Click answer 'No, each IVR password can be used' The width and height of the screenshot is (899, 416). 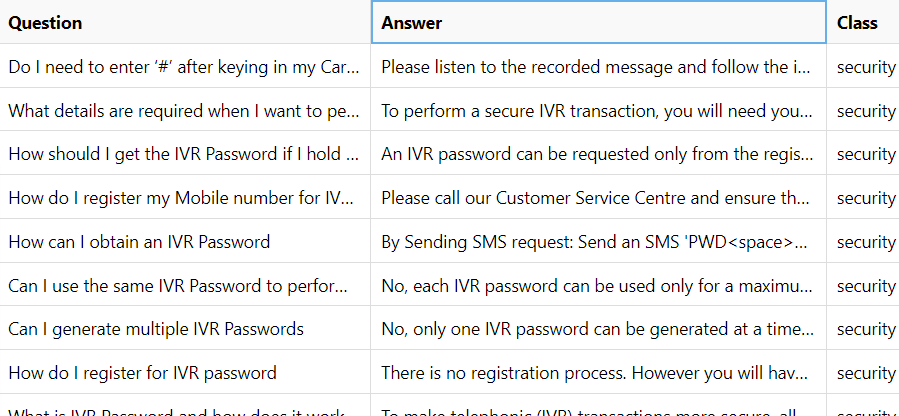click(x=599, y=285)
